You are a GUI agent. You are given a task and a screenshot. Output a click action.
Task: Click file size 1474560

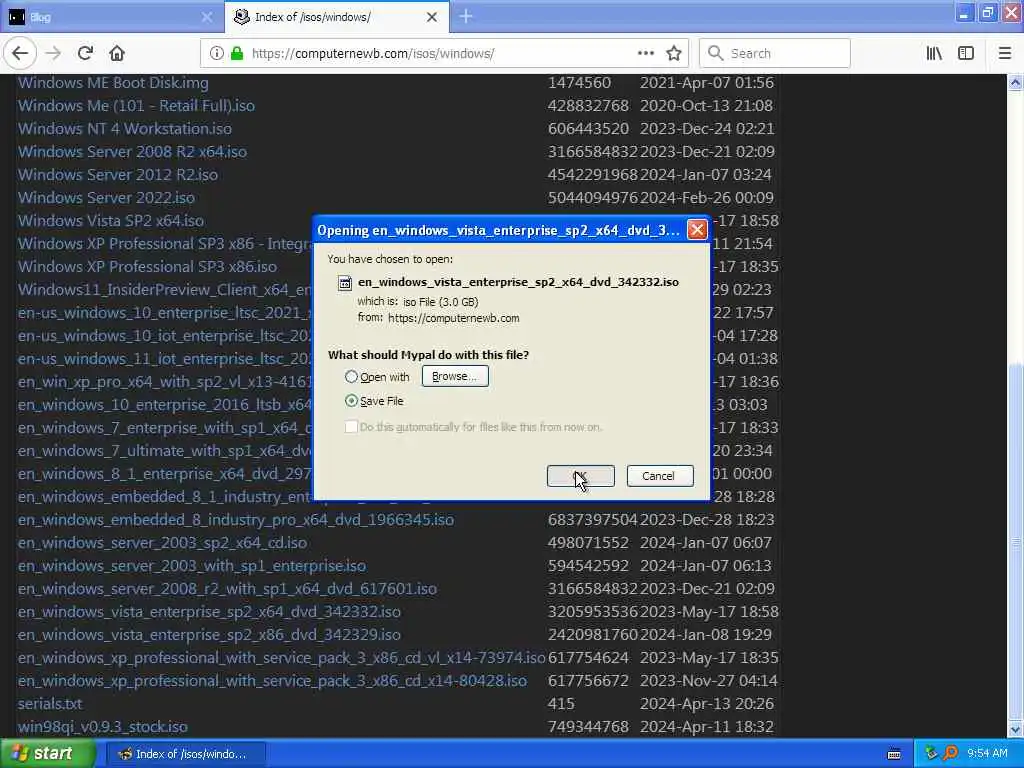579,83
